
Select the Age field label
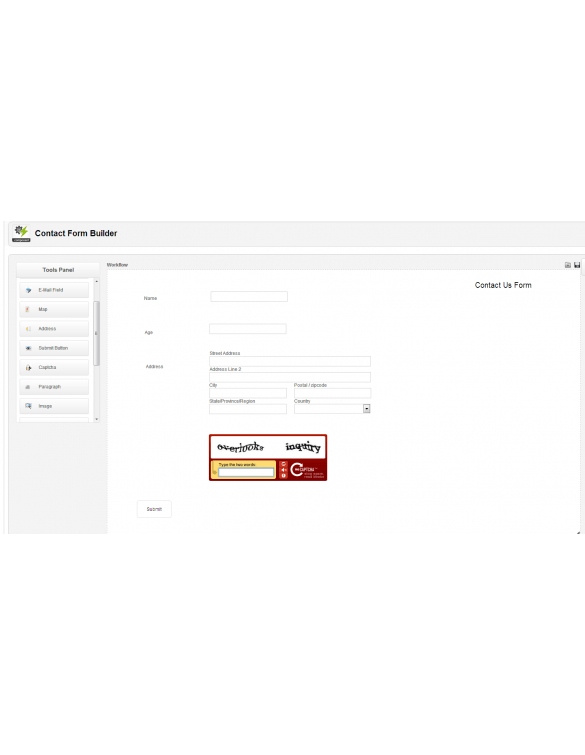point(149,332)
